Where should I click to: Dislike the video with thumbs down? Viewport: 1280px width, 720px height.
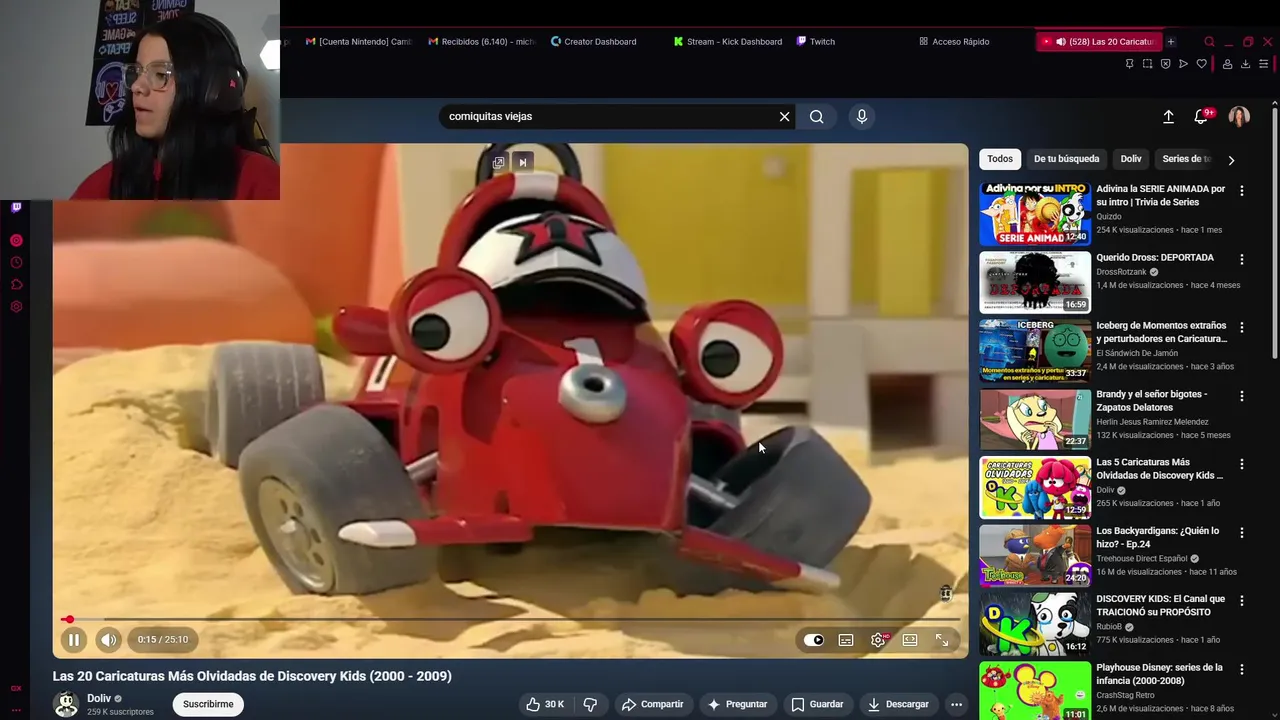(590, 704)
